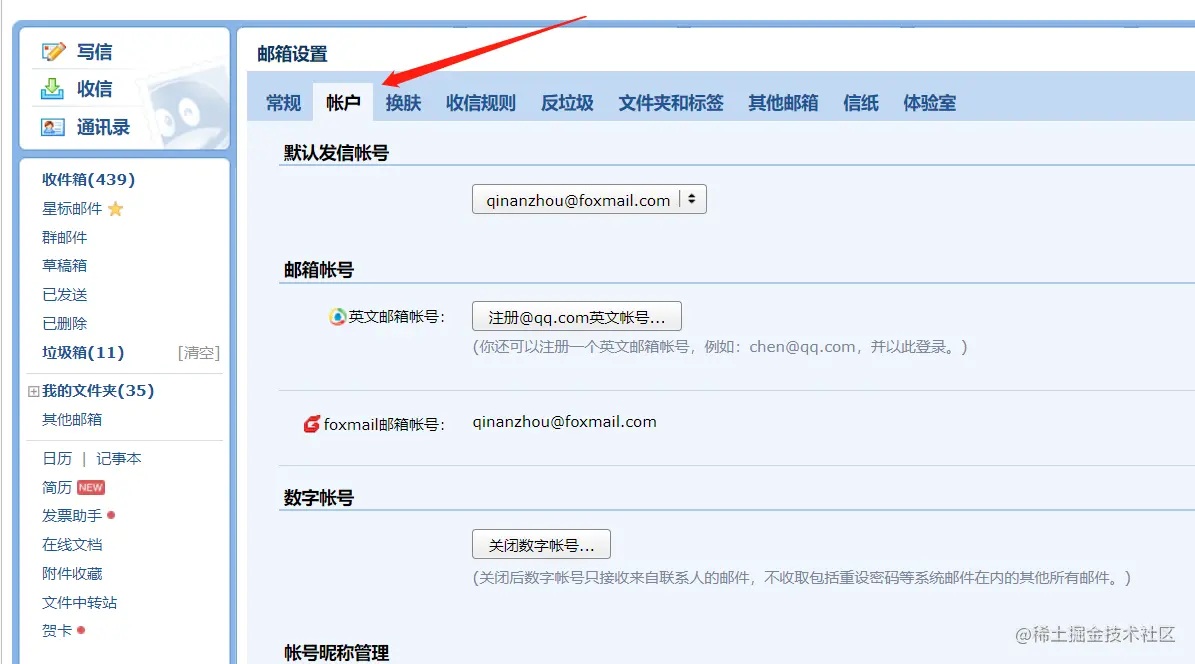Open 在线文档 online documents
The width and height of the screenshot is (1195, 664).
coord(72,544)
